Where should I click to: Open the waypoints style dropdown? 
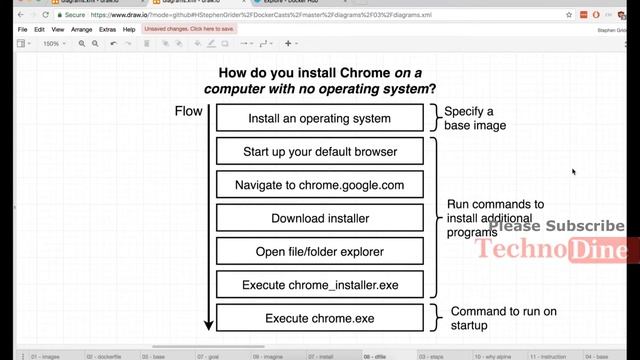coord(266,43)
